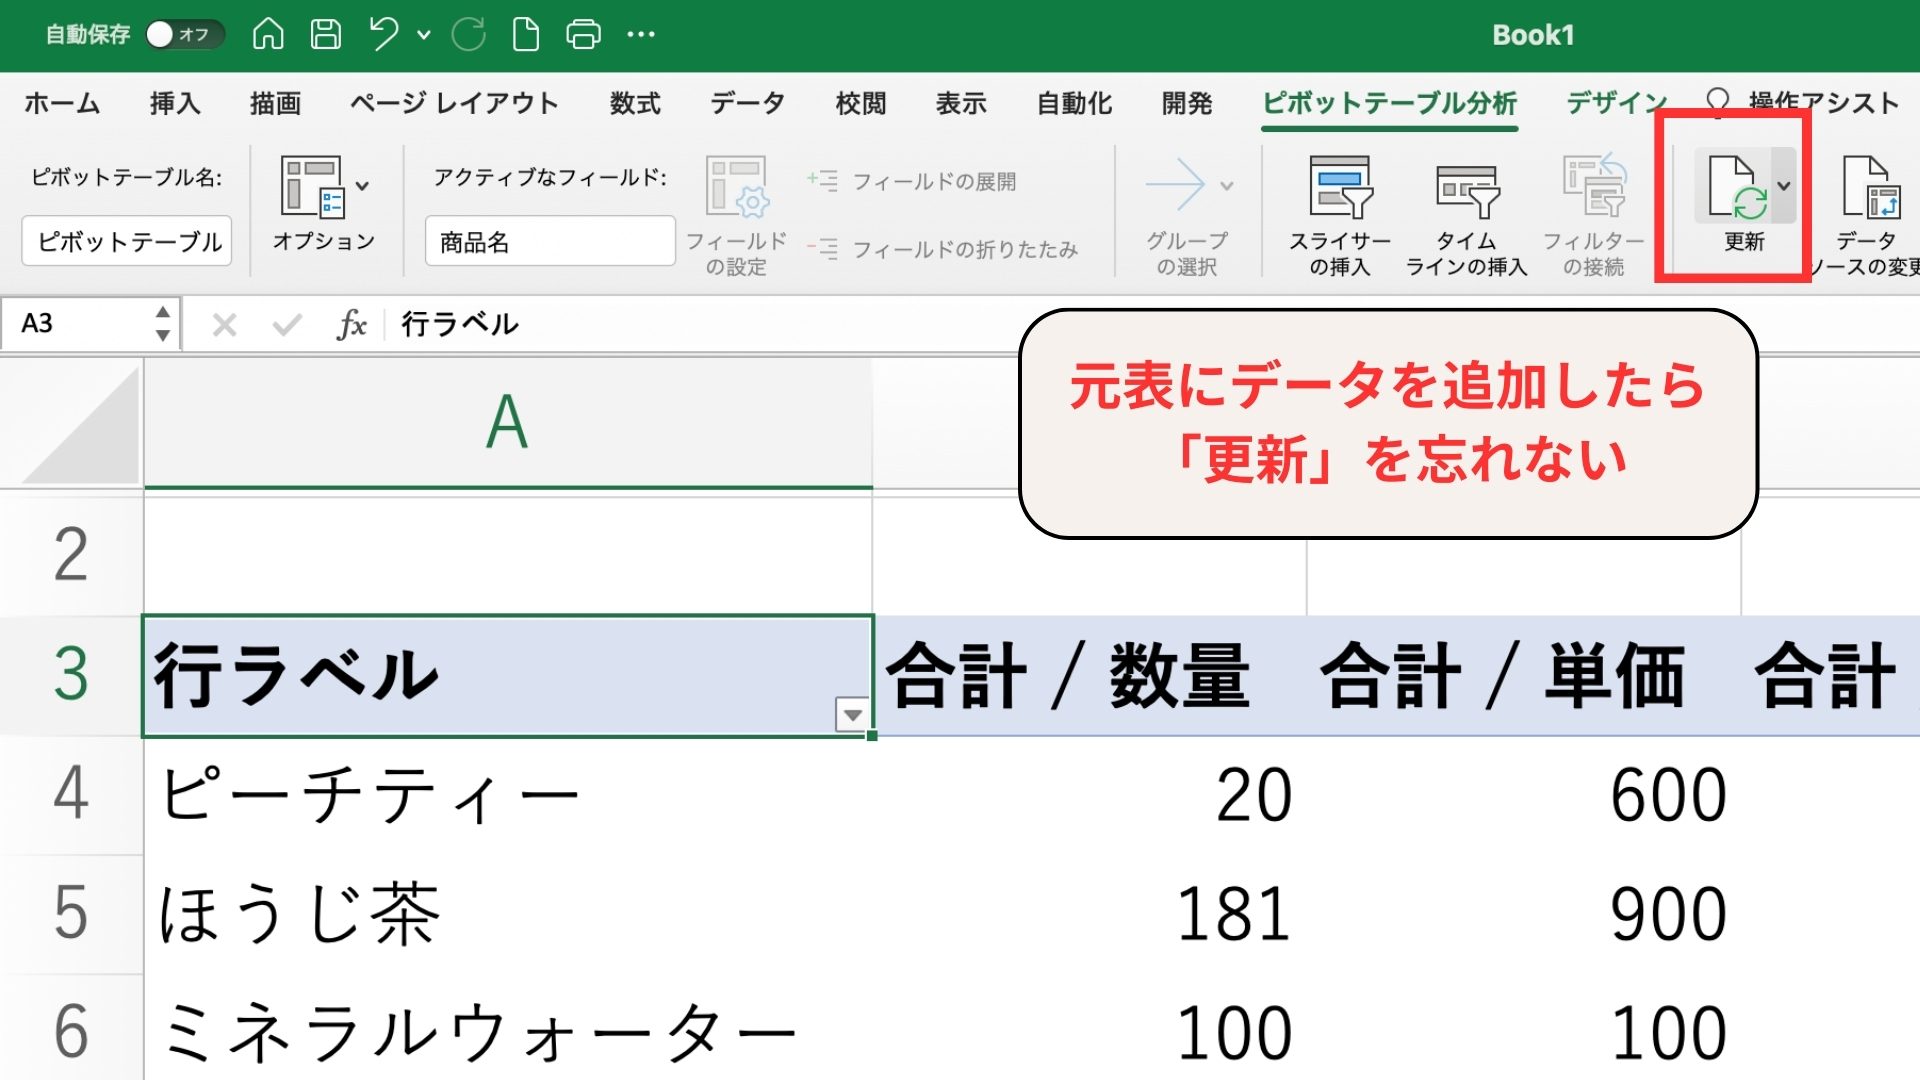Click the Refresh (更新) icon
This screenshot has width=1920, height=1080.
click(x=1735, y=188)
